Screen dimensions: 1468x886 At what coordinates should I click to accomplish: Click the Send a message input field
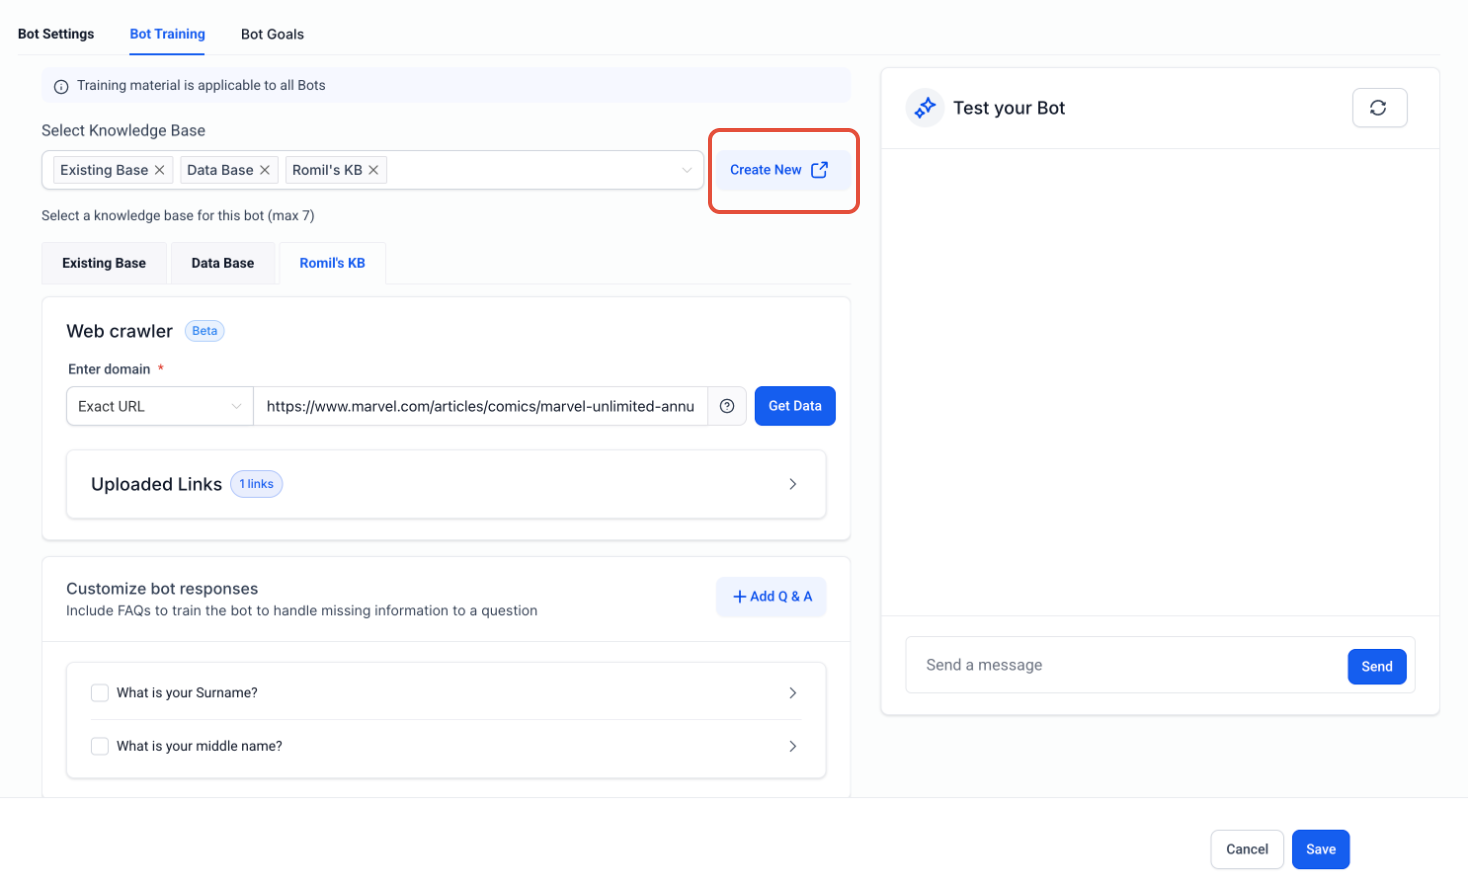click(1127, 665)
